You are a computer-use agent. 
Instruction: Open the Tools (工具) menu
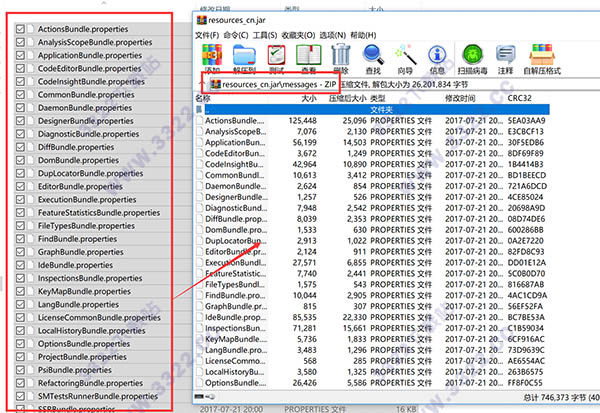click(x=265, y=35)
